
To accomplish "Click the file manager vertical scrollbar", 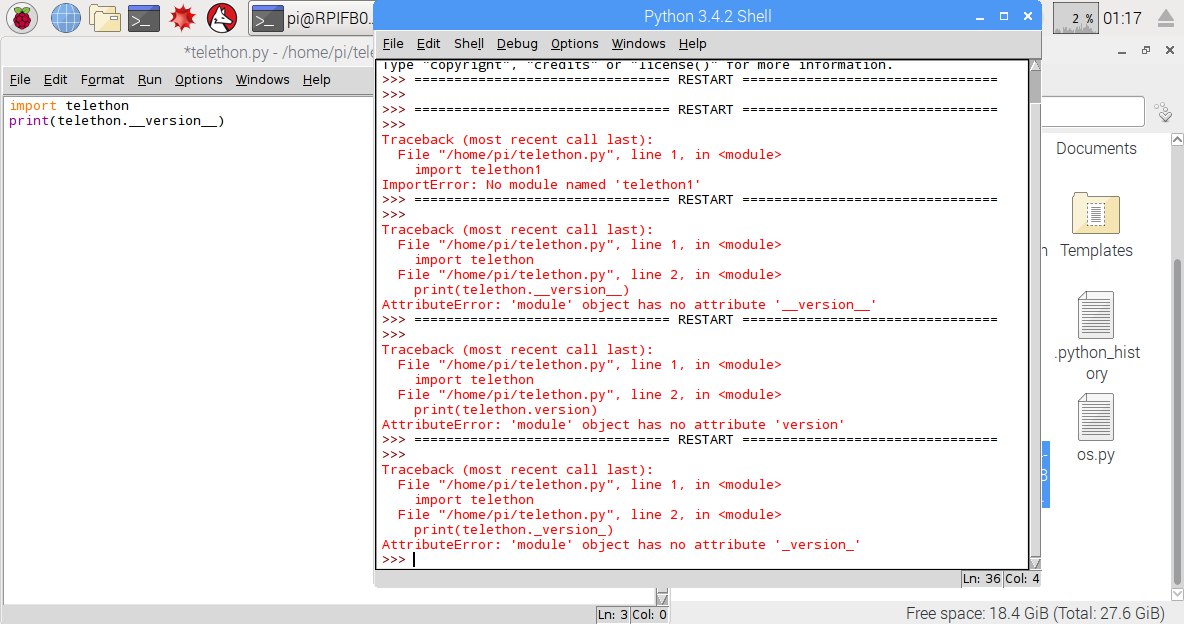I will click(1176, 423).
